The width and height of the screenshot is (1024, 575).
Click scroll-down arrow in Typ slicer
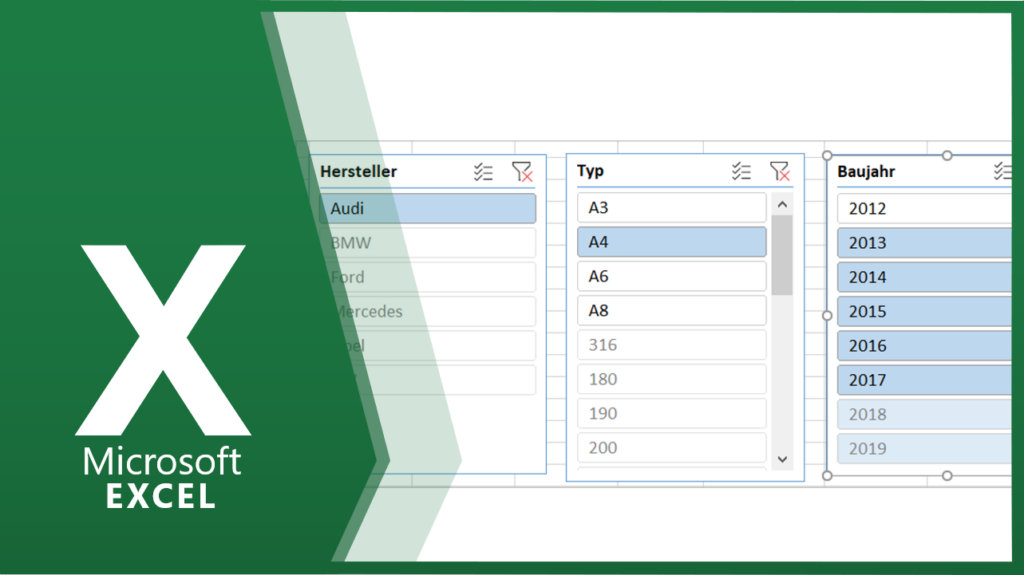[782, 459]
